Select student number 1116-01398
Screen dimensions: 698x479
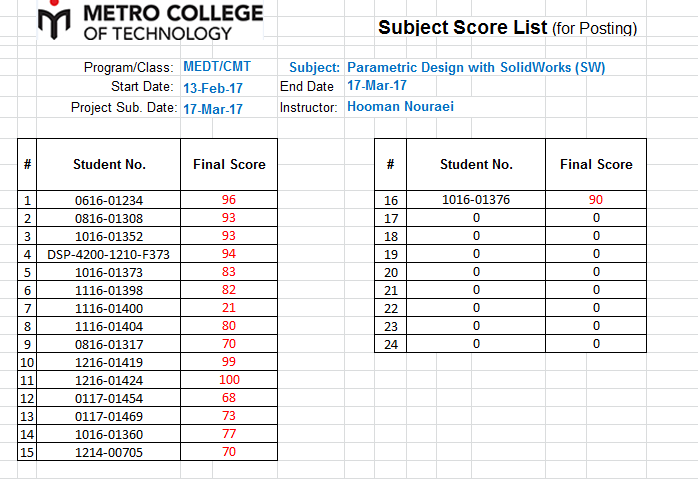click(x=109, y=290)
